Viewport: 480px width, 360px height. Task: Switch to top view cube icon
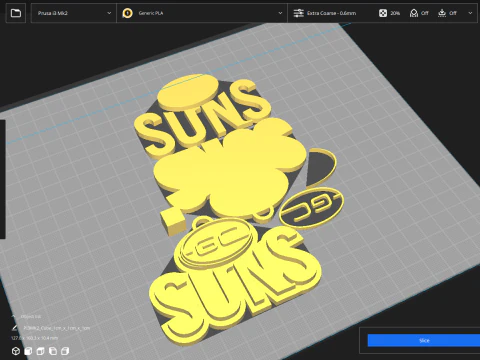pyautogui.click(x=40, y=351)
